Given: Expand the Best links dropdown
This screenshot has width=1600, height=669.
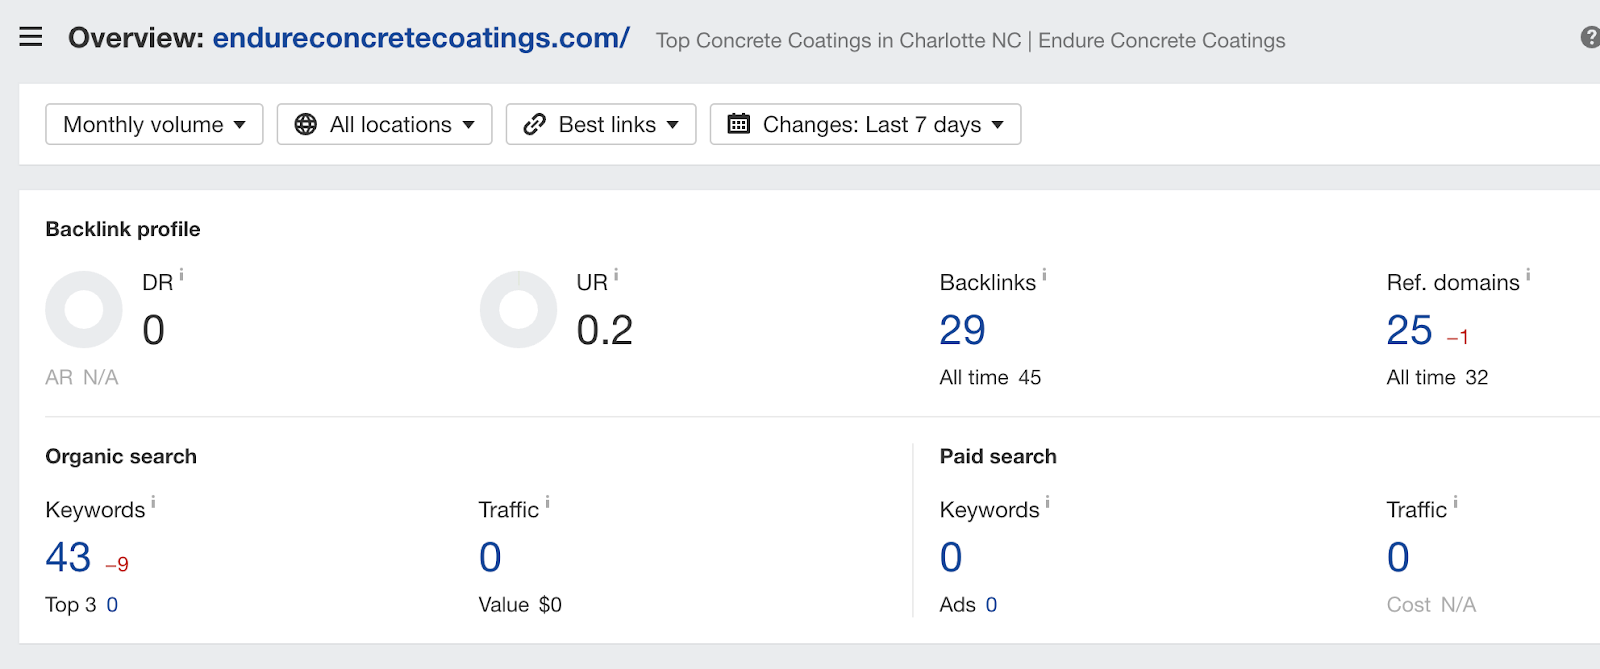Looking at the screenshot, I should point(601,124).
